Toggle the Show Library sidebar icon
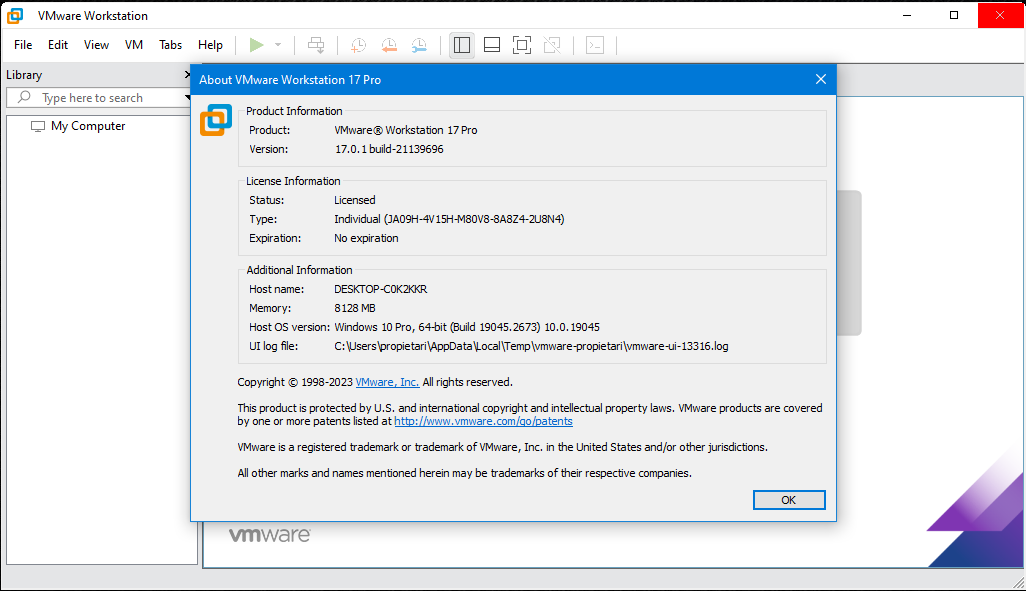 462,45
